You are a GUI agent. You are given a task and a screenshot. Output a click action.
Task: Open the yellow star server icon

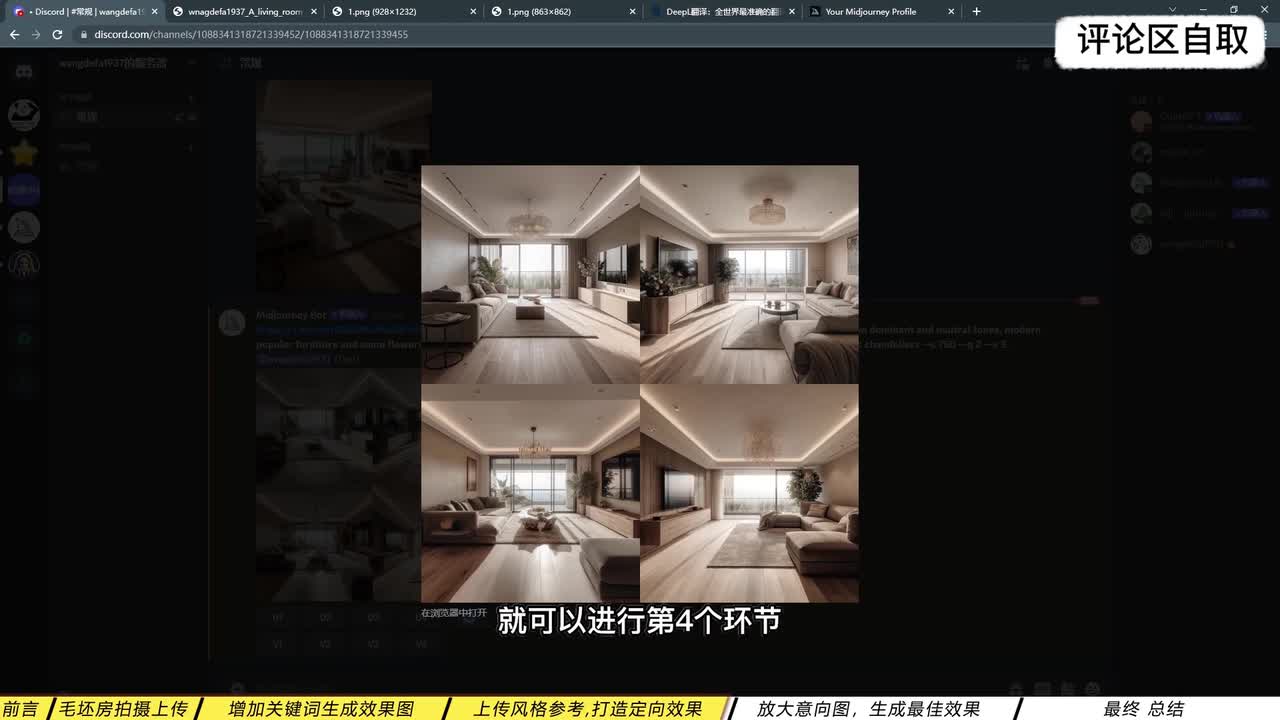(x=24, y=152)
